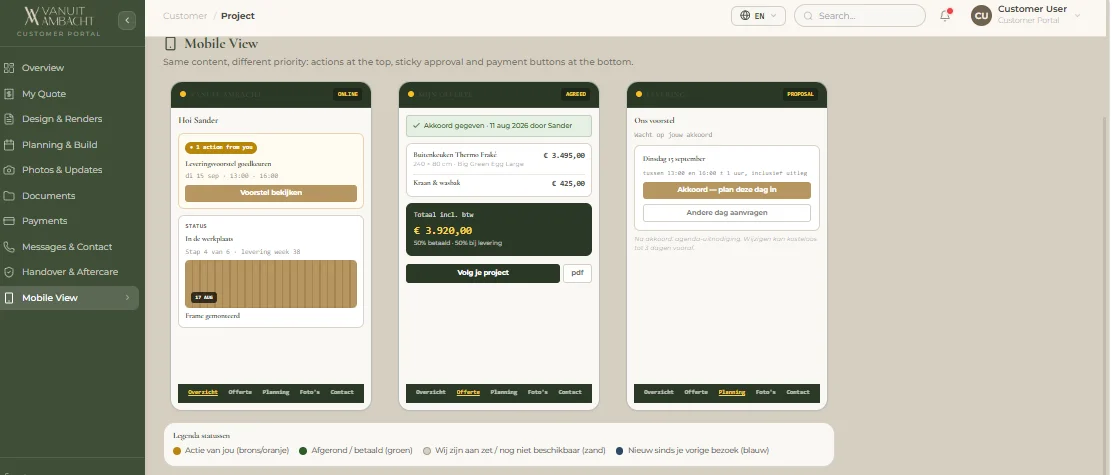Click the My Quote sidebar icon
This screenshot has height=475, width=1112.
(9, 94)
